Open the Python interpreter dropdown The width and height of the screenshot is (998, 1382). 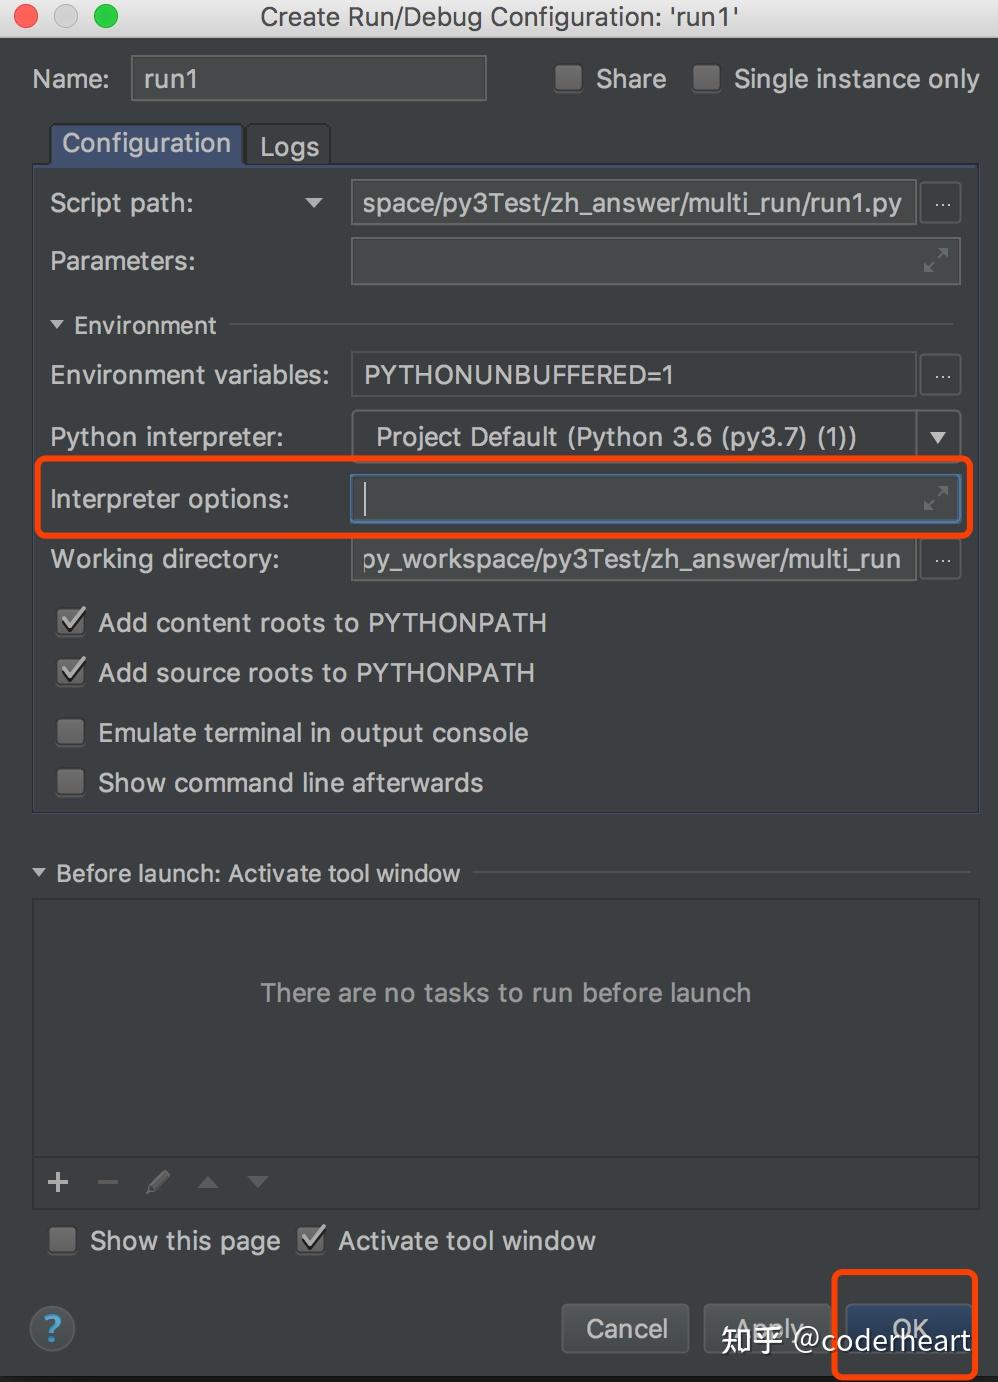coord(938,437)
